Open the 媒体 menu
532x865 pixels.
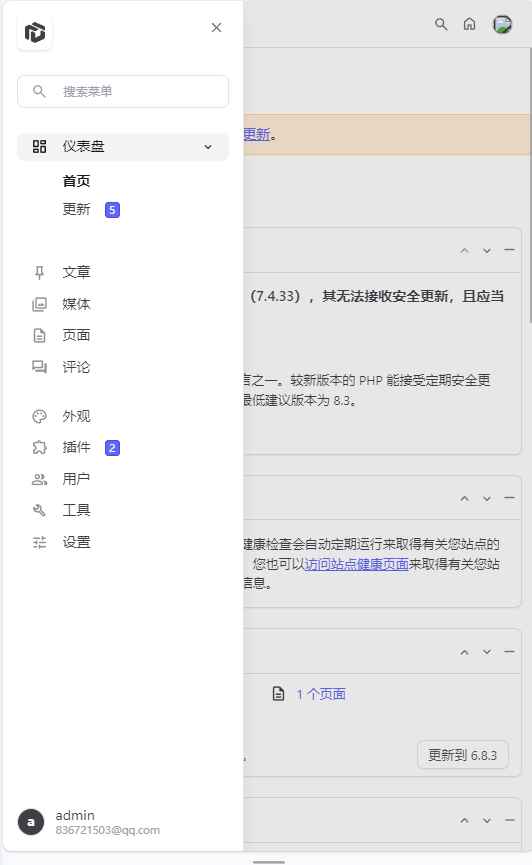click(x=76, y=304)
